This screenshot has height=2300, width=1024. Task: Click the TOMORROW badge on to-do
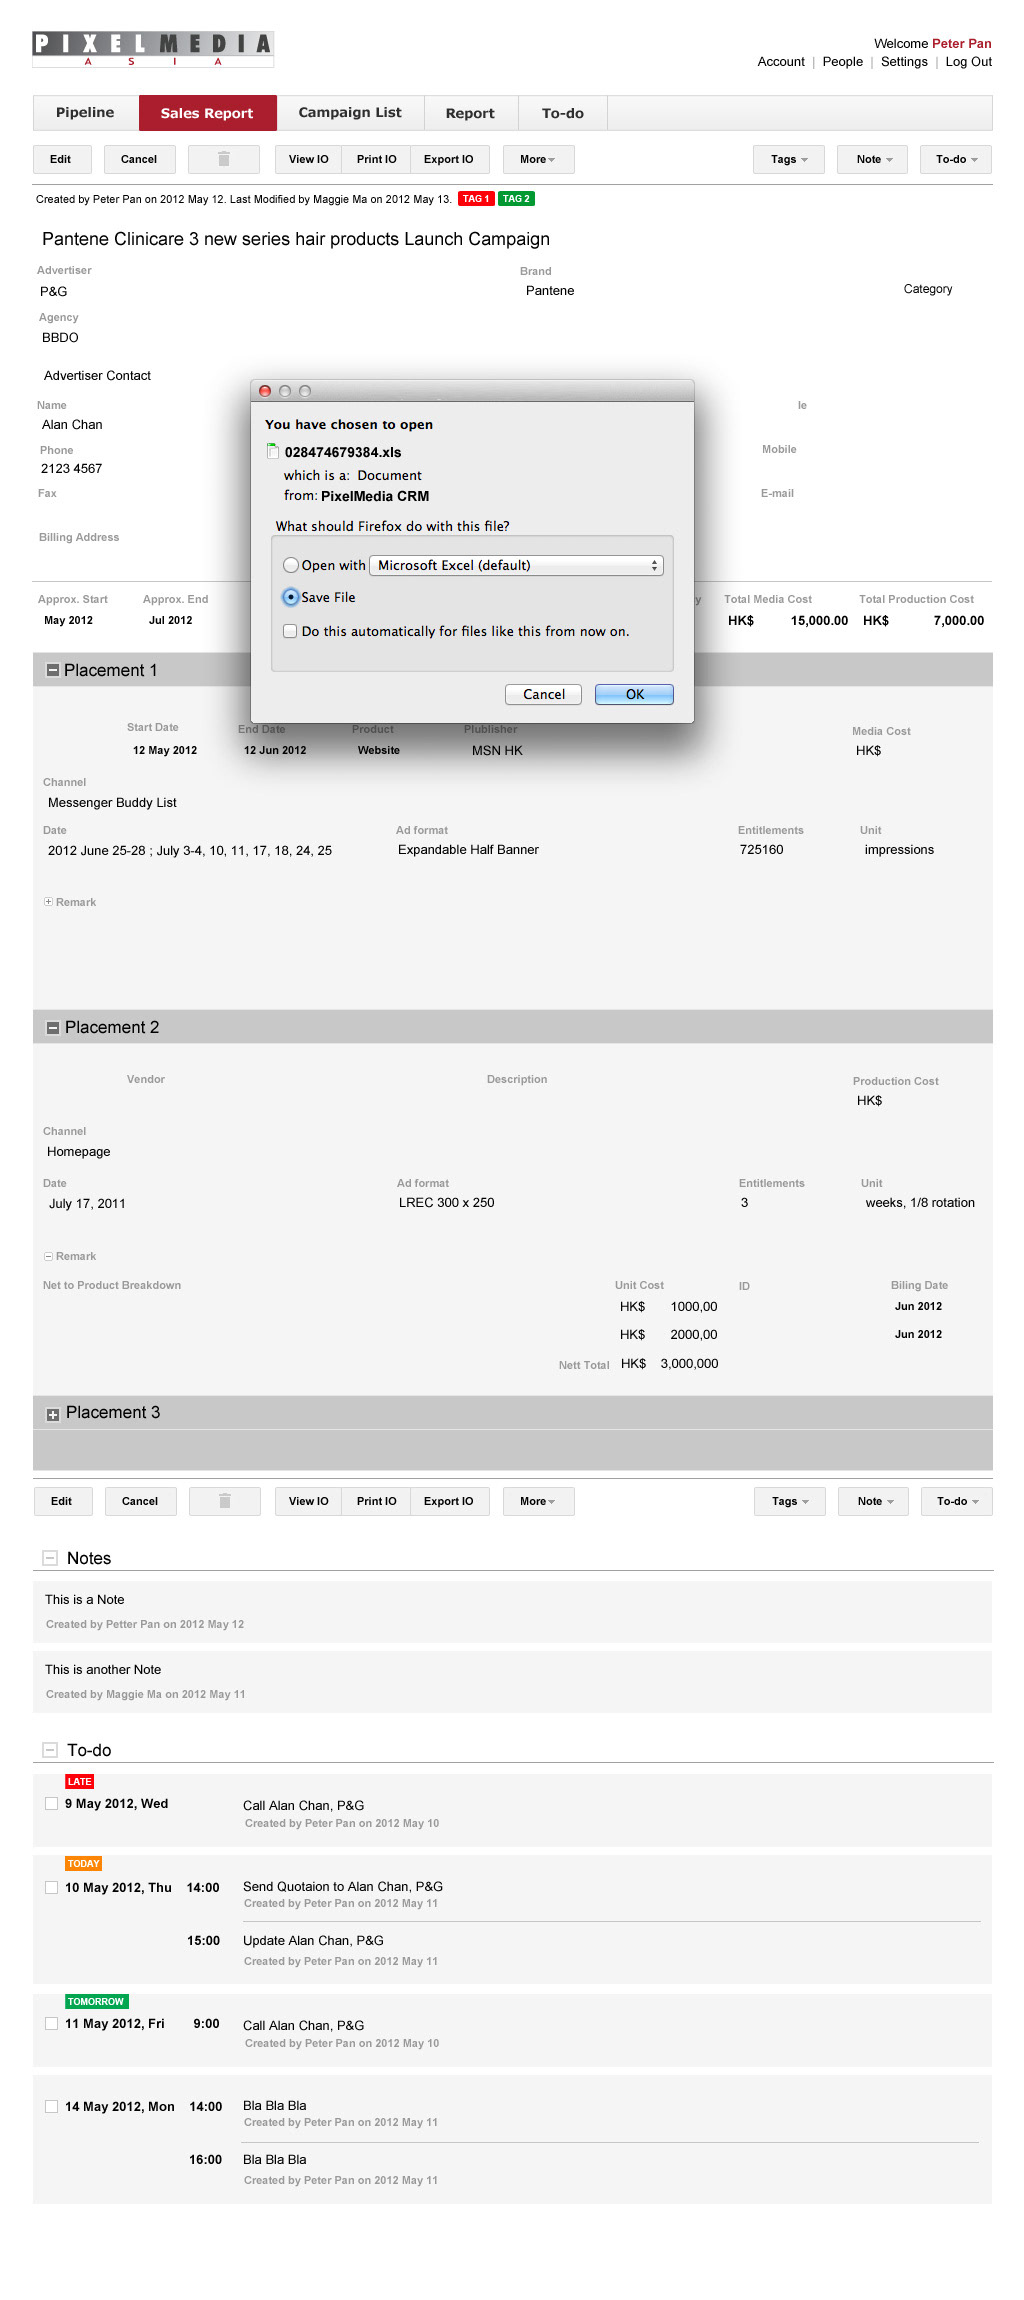(96, 2002)
